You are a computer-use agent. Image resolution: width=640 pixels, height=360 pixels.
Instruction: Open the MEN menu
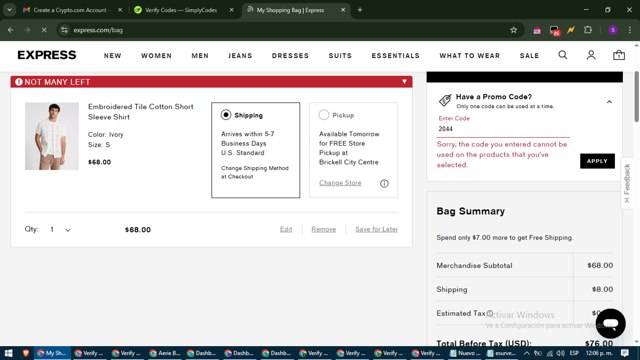[200, 56]
